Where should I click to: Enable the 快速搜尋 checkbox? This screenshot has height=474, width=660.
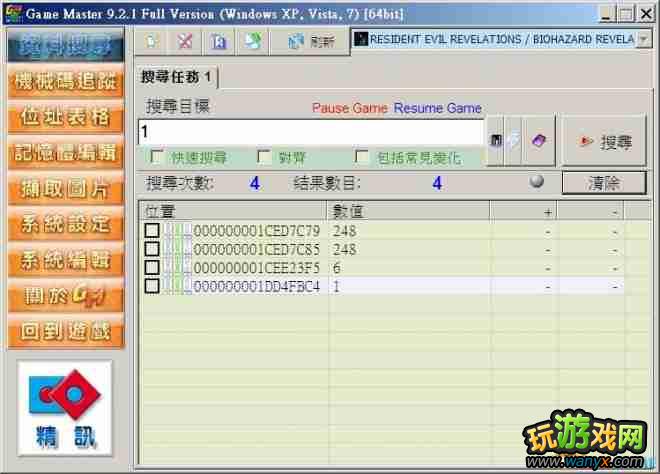[x=157, y=157]
